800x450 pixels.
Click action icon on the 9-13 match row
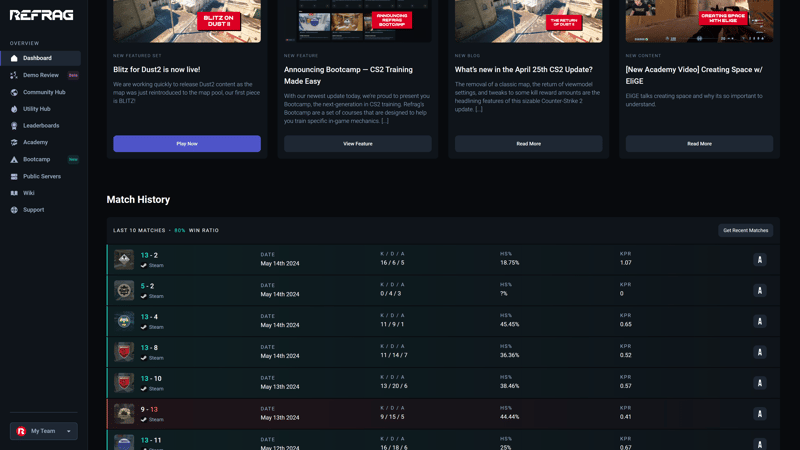[x=760, y=414]
